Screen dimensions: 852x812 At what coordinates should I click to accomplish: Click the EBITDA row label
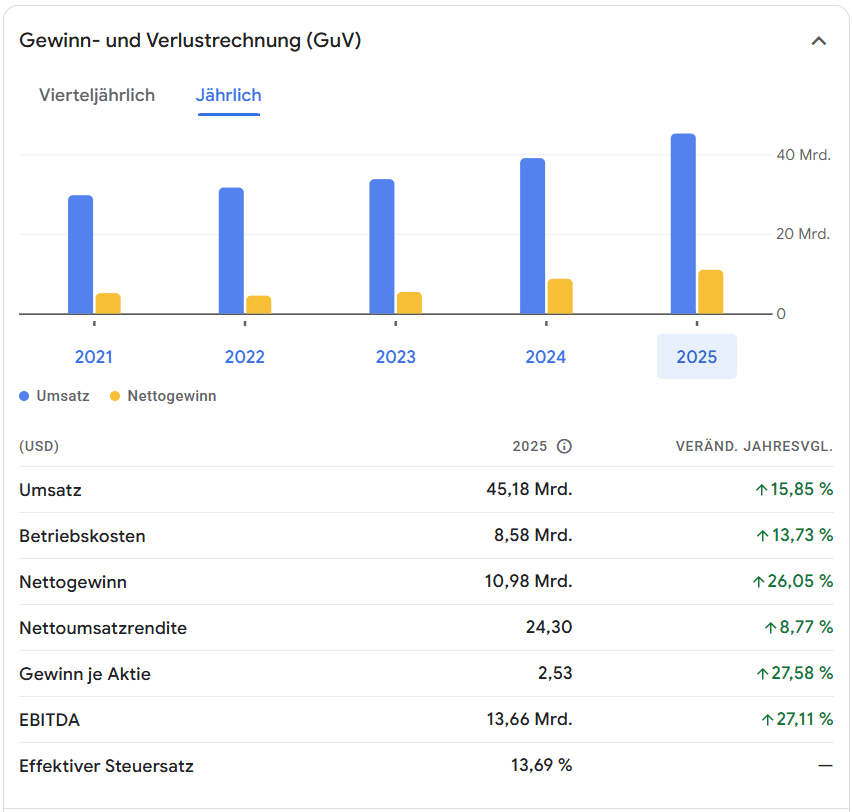click(49, 720)
